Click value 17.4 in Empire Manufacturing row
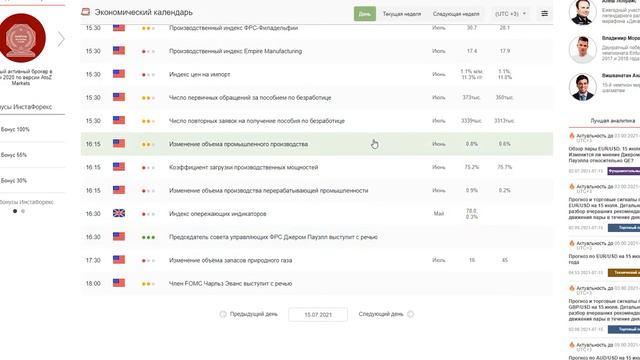Screen dimensions: 640x360 (472, 51)
